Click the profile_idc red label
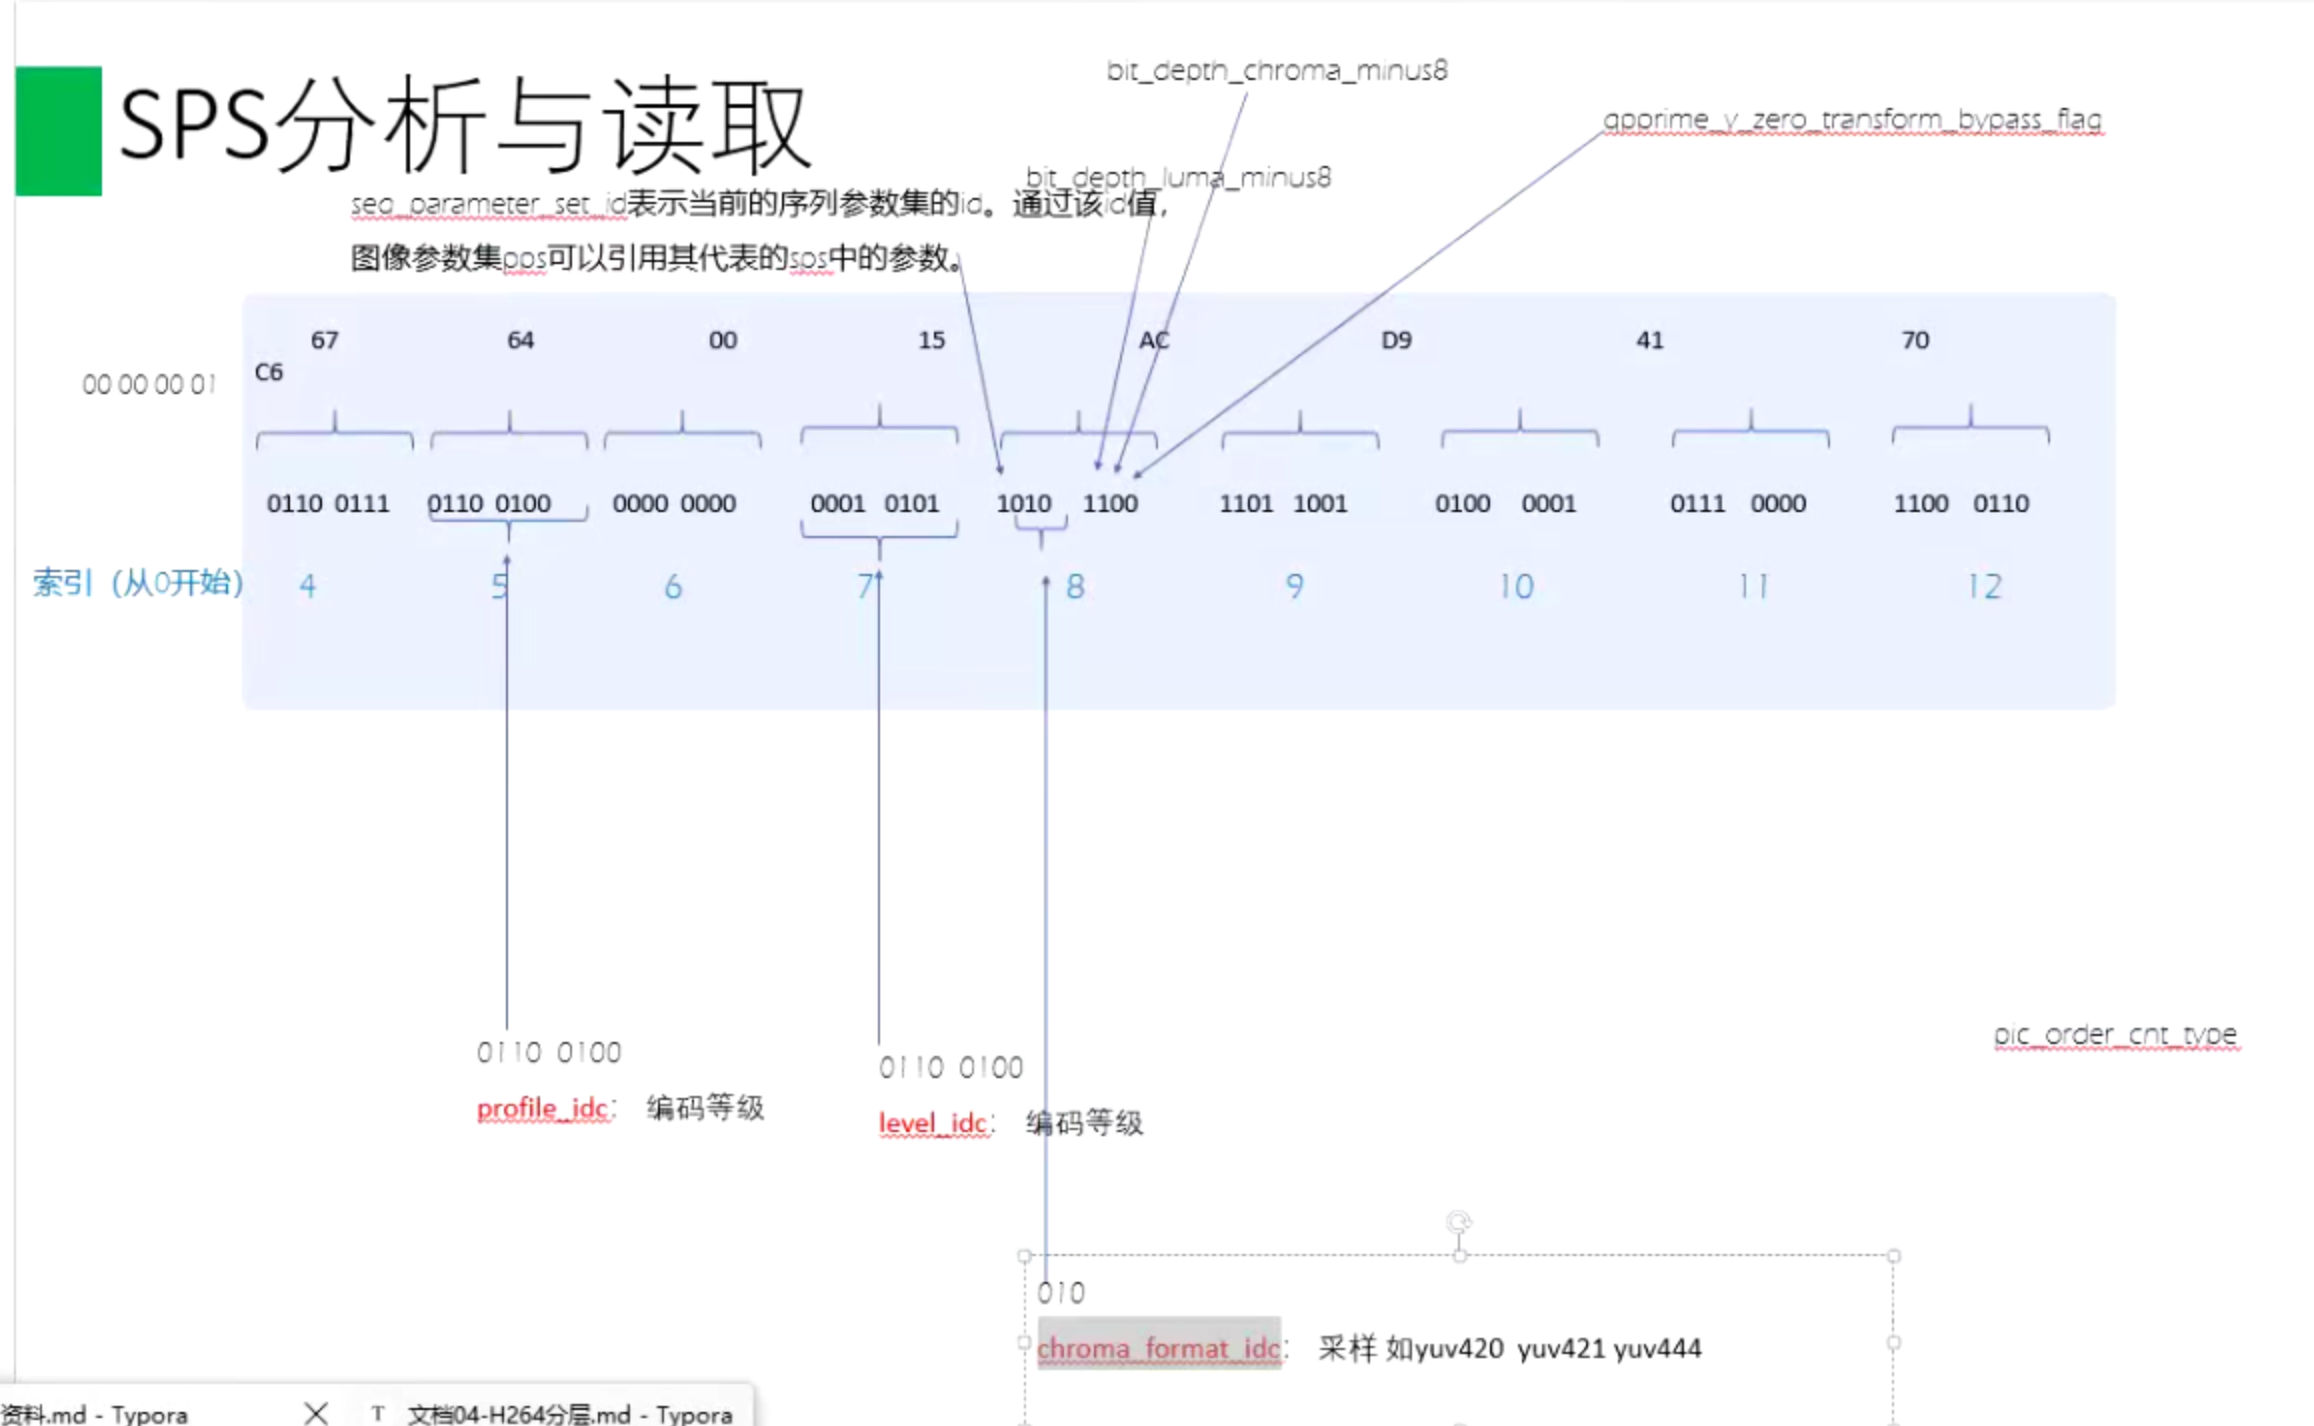2314x1426 pixels. point(542,1108)
